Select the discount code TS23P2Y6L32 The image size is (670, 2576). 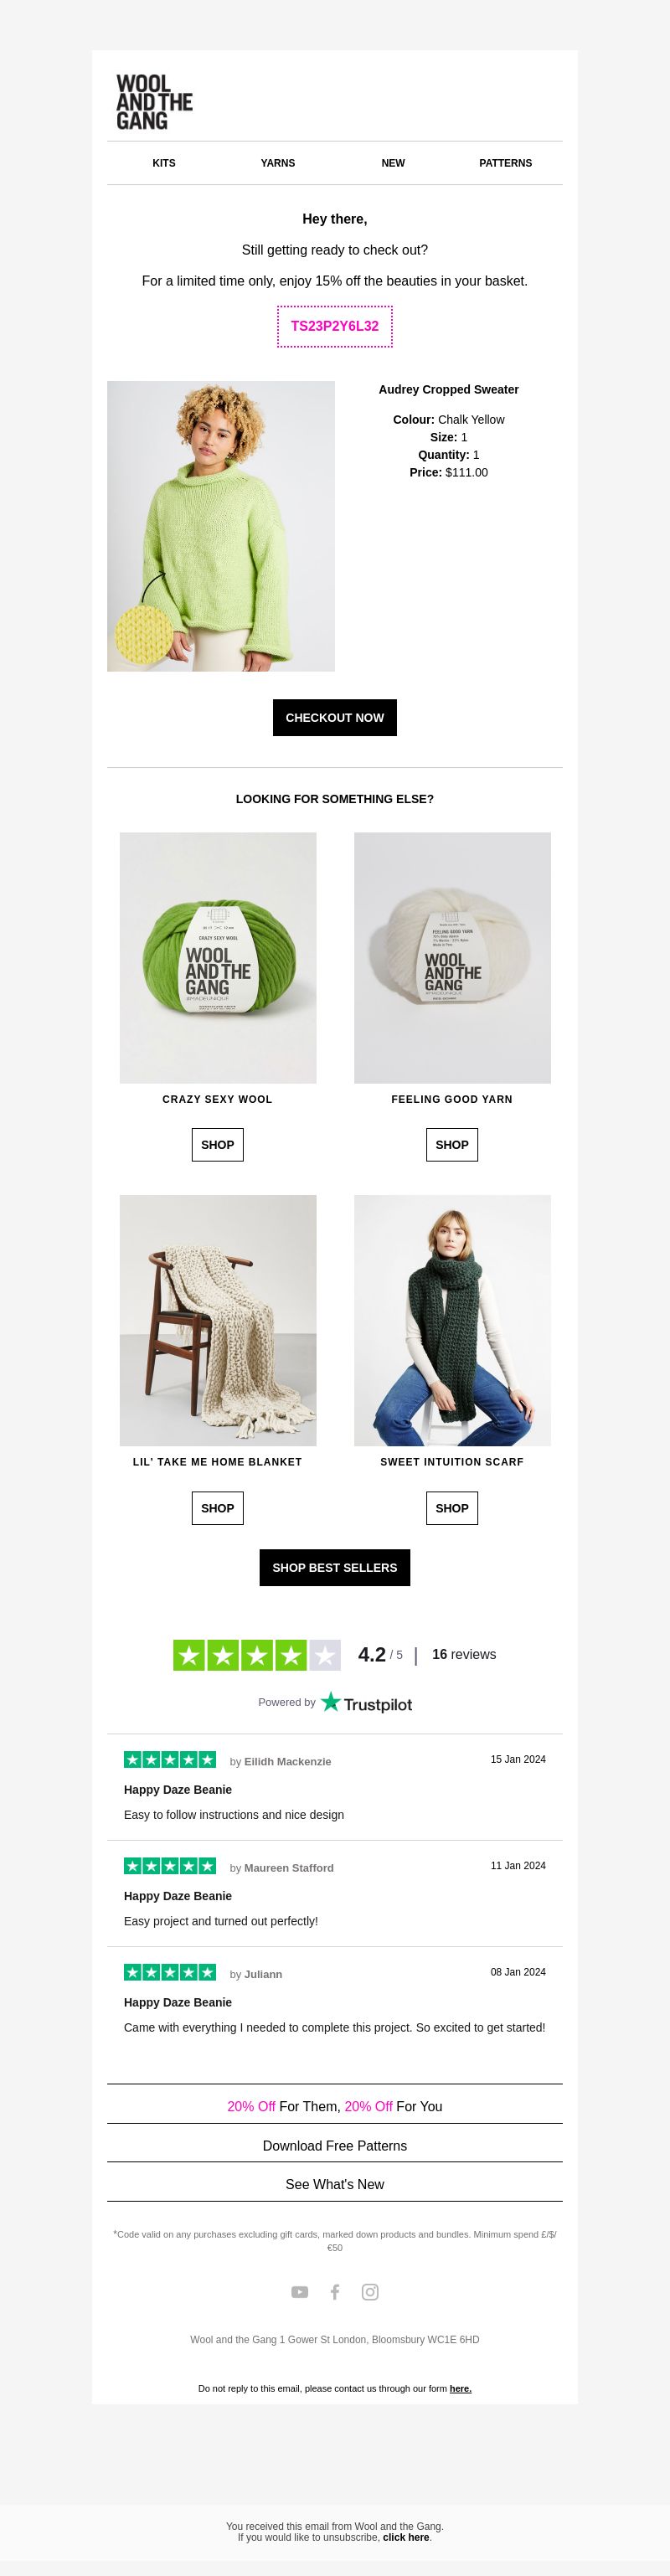coord(335,327)
